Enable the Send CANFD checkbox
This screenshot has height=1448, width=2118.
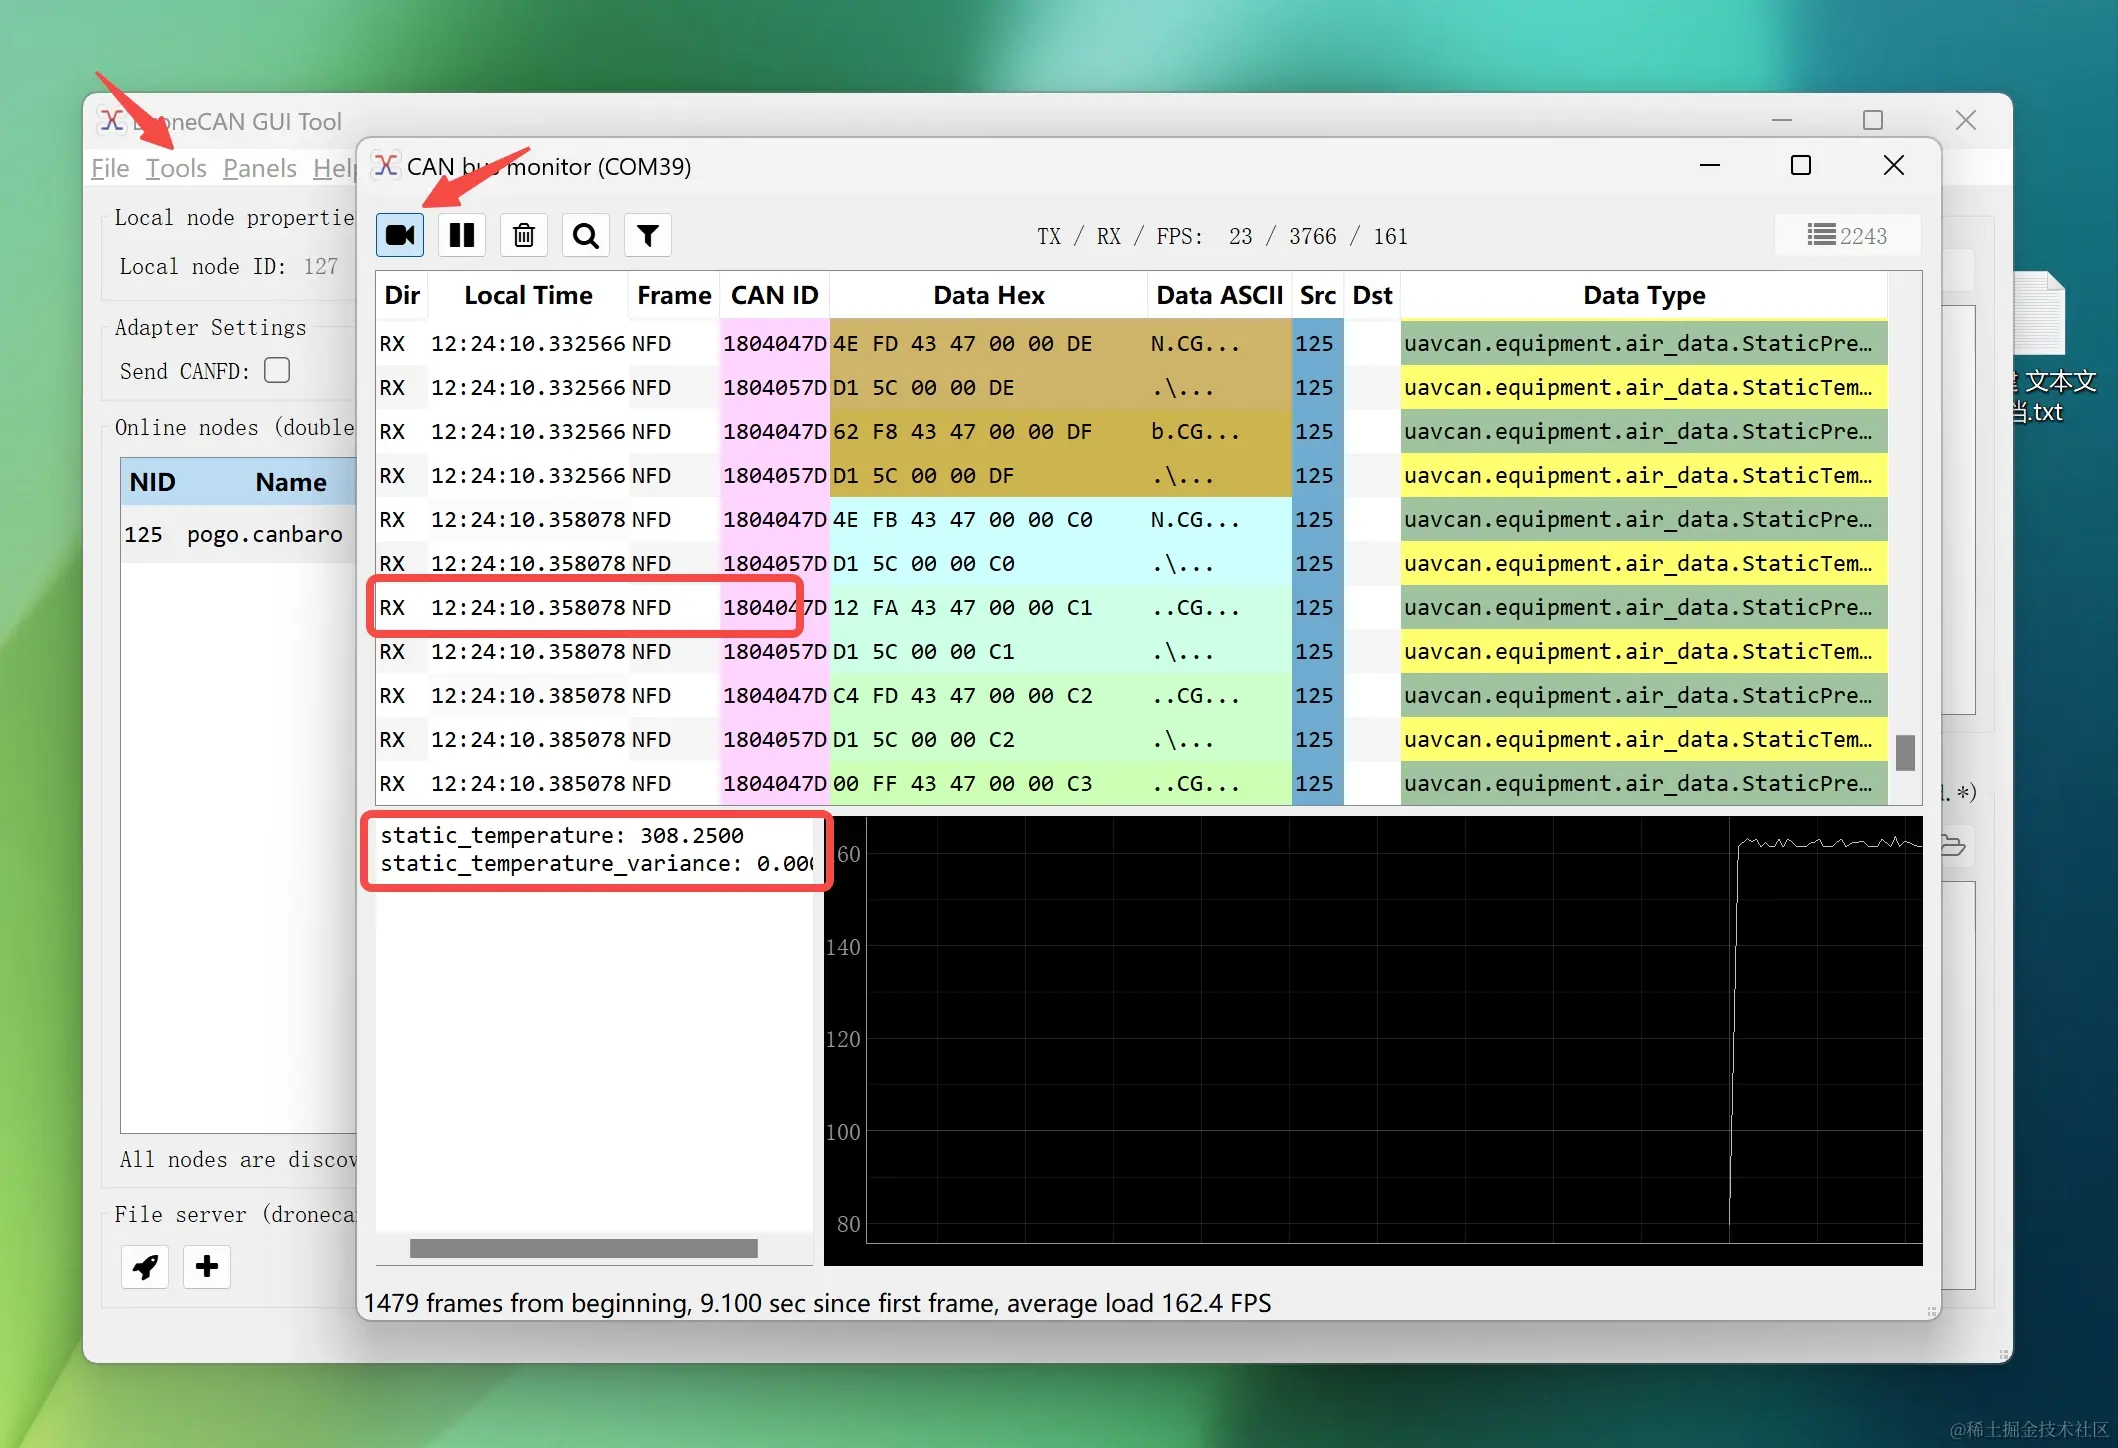point(278,371)
